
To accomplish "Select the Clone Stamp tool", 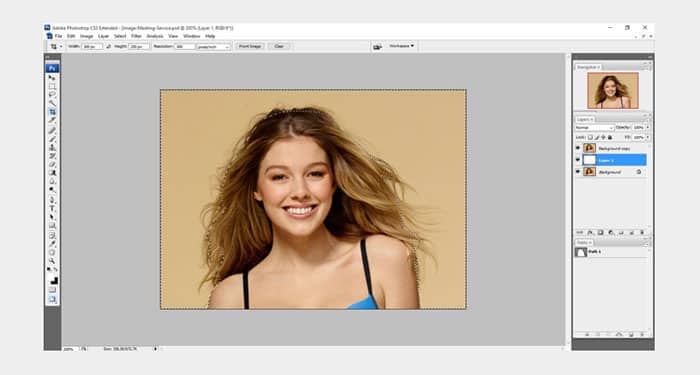I will [52, 147].
